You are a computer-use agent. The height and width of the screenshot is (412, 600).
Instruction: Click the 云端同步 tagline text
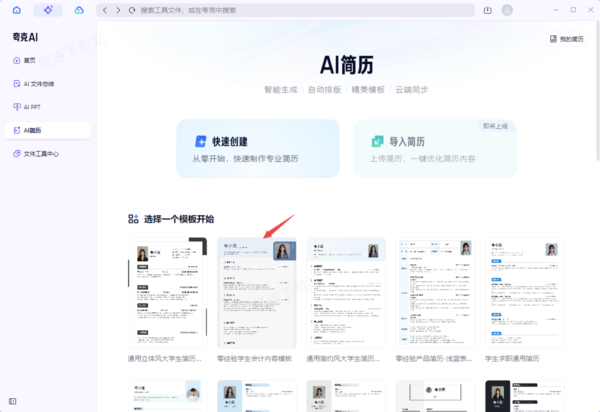pyautogui.click(x=412, y=90)
